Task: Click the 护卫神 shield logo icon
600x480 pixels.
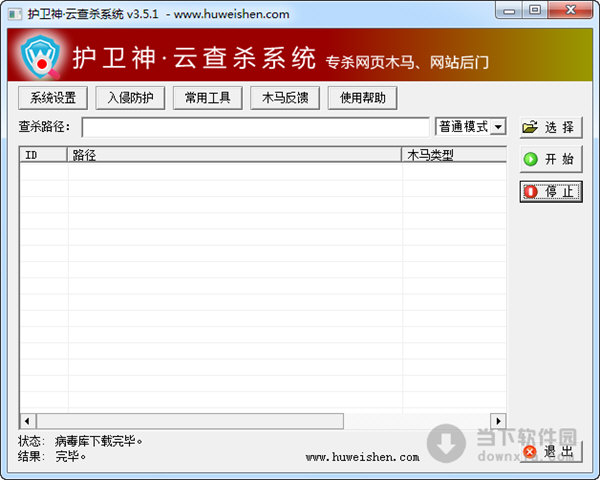Action: click(x=40, y=57)
